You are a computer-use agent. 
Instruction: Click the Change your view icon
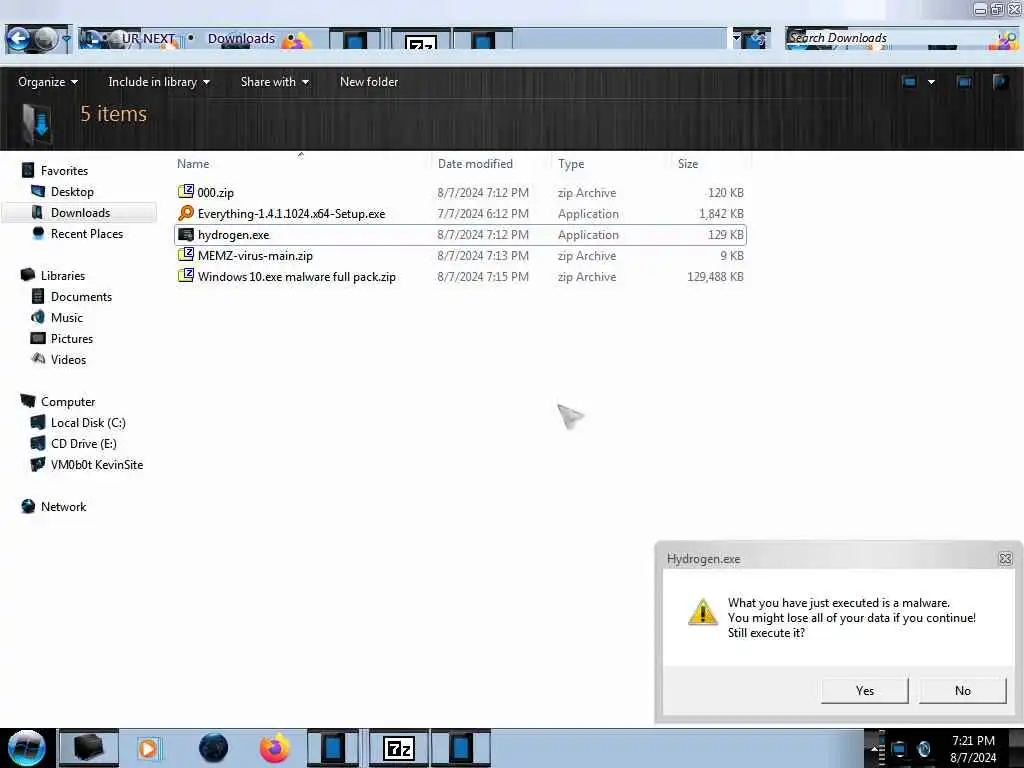click(909, 82)
